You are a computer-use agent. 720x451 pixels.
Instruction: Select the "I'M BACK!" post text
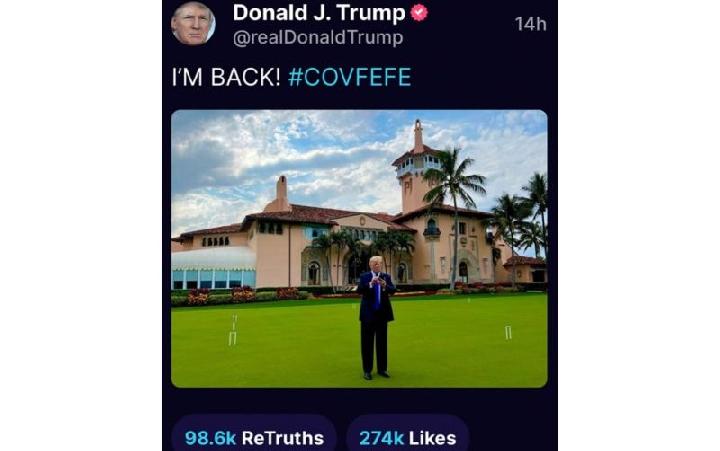227,78
